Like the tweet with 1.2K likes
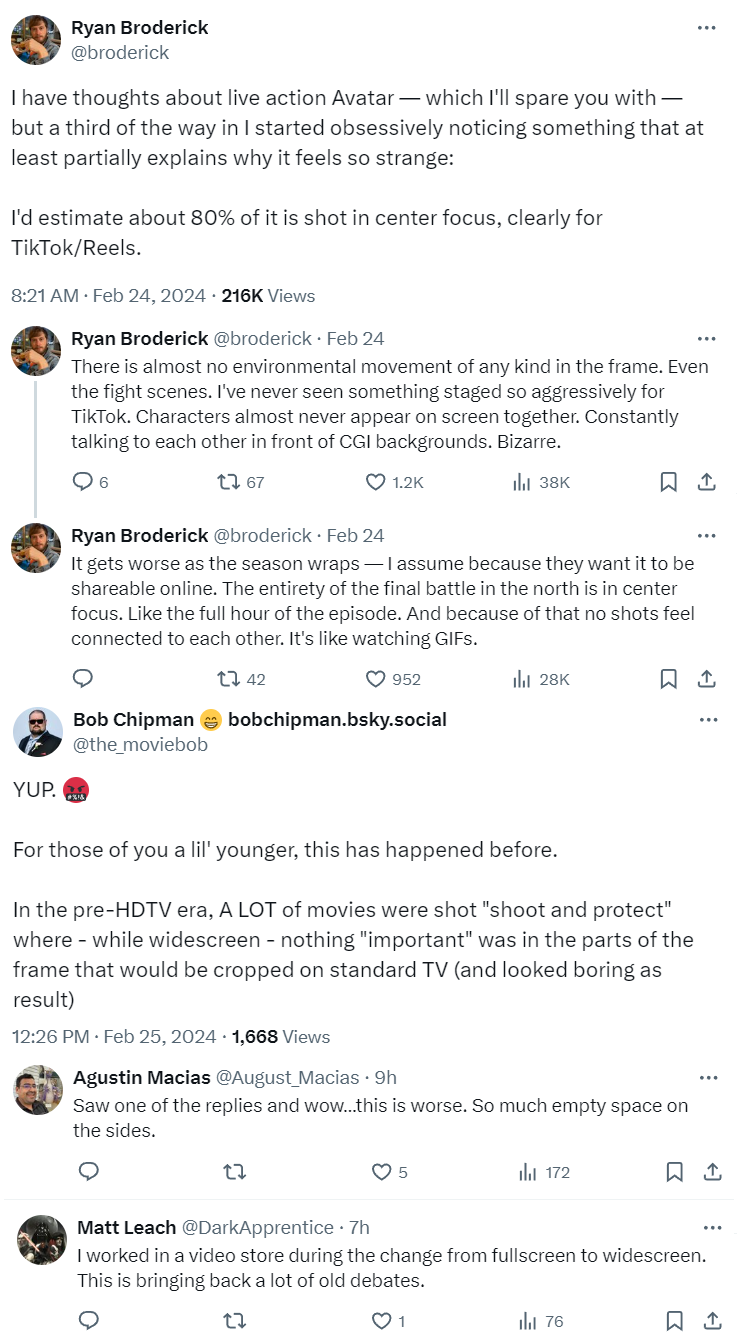The image size is (737, 1339). pos(376,482)
